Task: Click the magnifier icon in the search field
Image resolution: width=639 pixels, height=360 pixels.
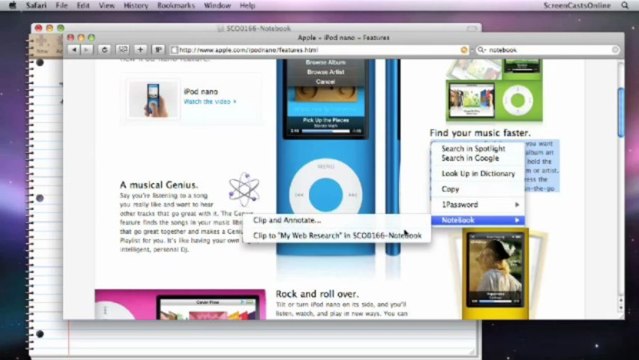Action: coord(481,50)
